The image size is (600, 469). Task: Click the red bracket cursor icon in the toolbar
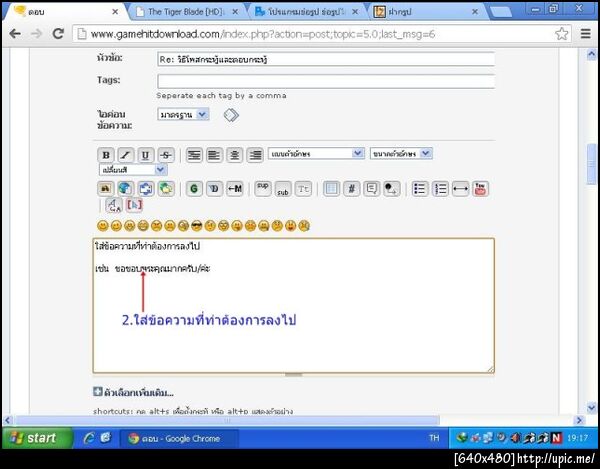pyautogui.click(x=134, y=205)
